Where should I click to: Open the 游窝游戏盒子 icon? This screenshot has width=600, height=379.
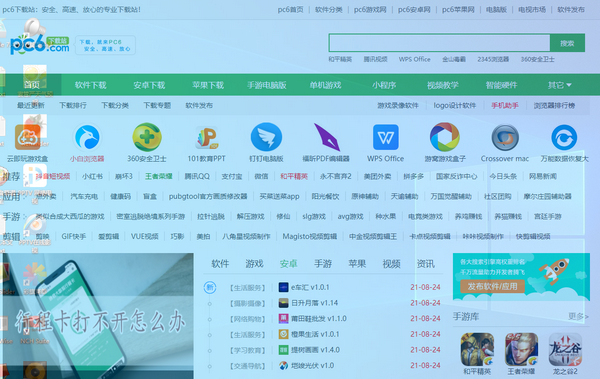tap(445, 137)
